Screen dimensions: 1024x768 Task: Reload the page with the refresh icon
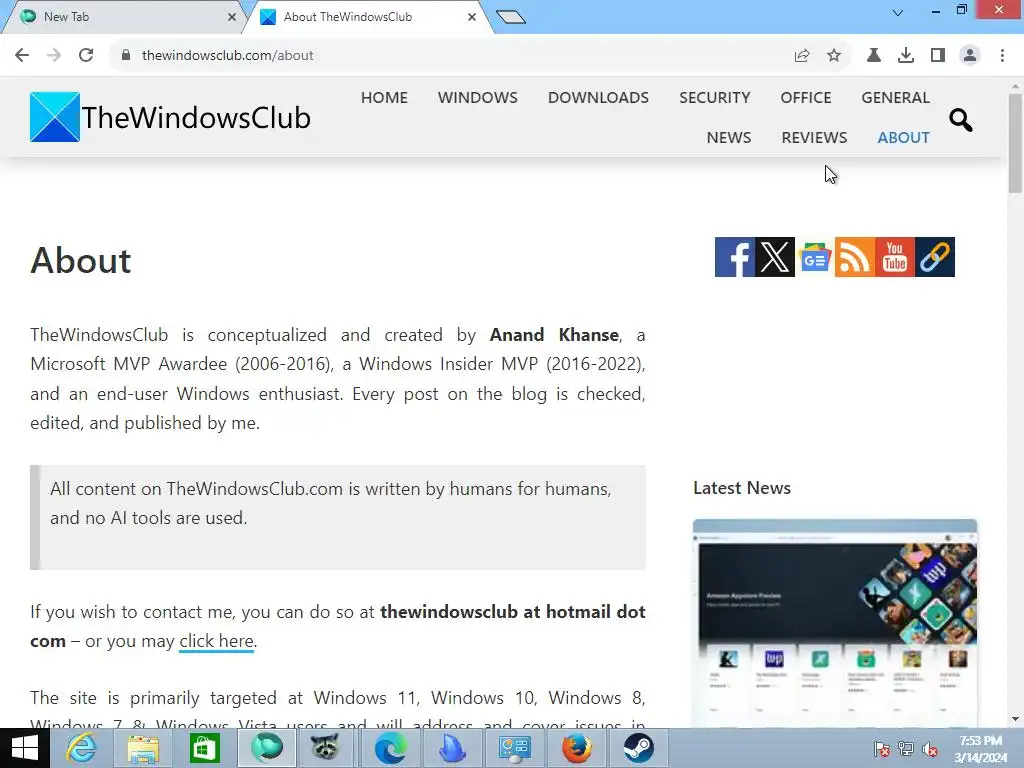point(86,56)
